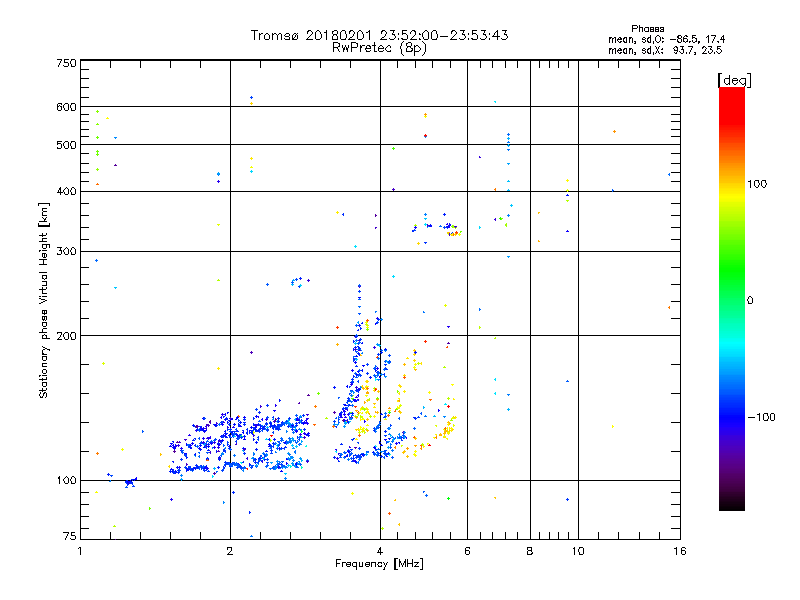The width and height of the screenshot is (800, 600).
Task: Click the x-axis tick label '10'
Action: click(x=578, y=551)
